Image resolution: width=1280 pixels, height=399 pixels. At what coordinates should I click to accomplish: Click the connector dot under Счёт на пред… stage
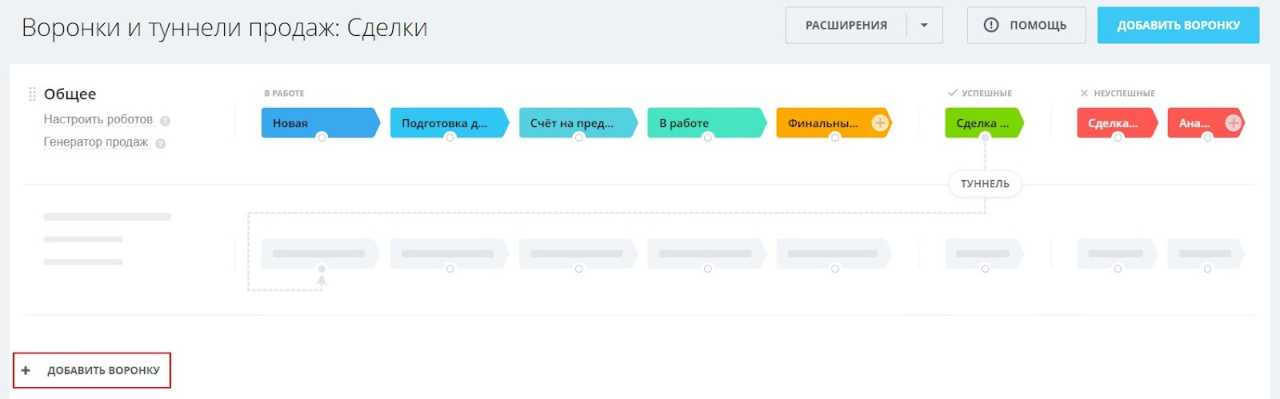pyautogui.click(x=579, y=138)
